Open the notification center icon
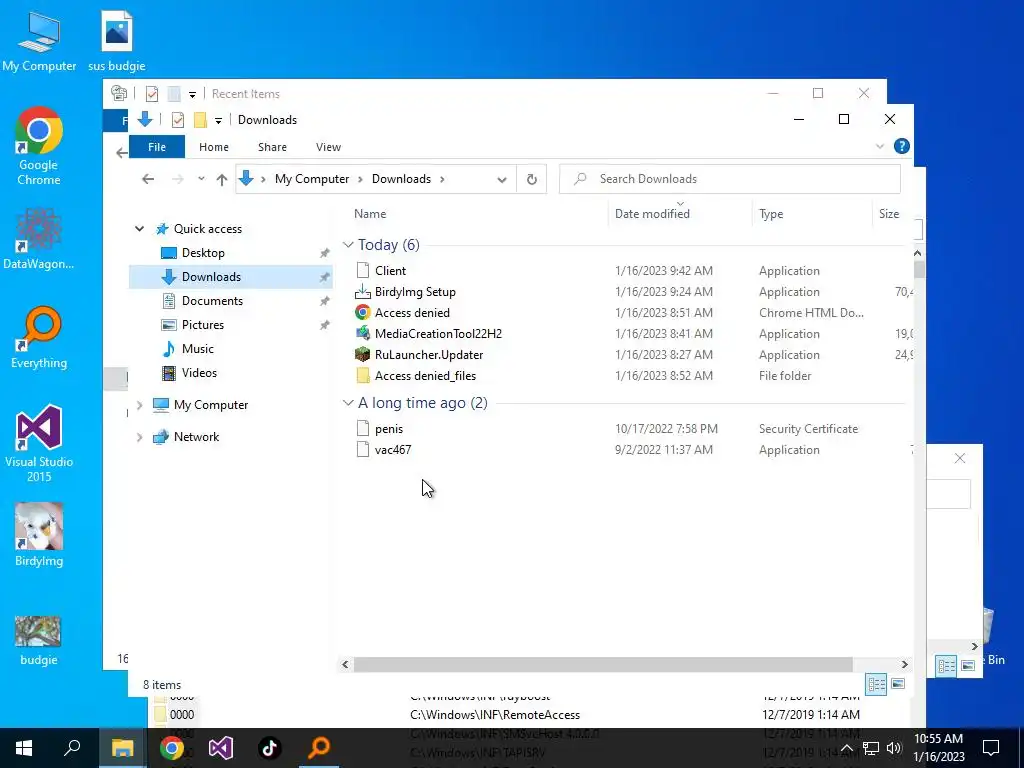Viewport: 1024px width, 768px height. (x=991, y=748)
